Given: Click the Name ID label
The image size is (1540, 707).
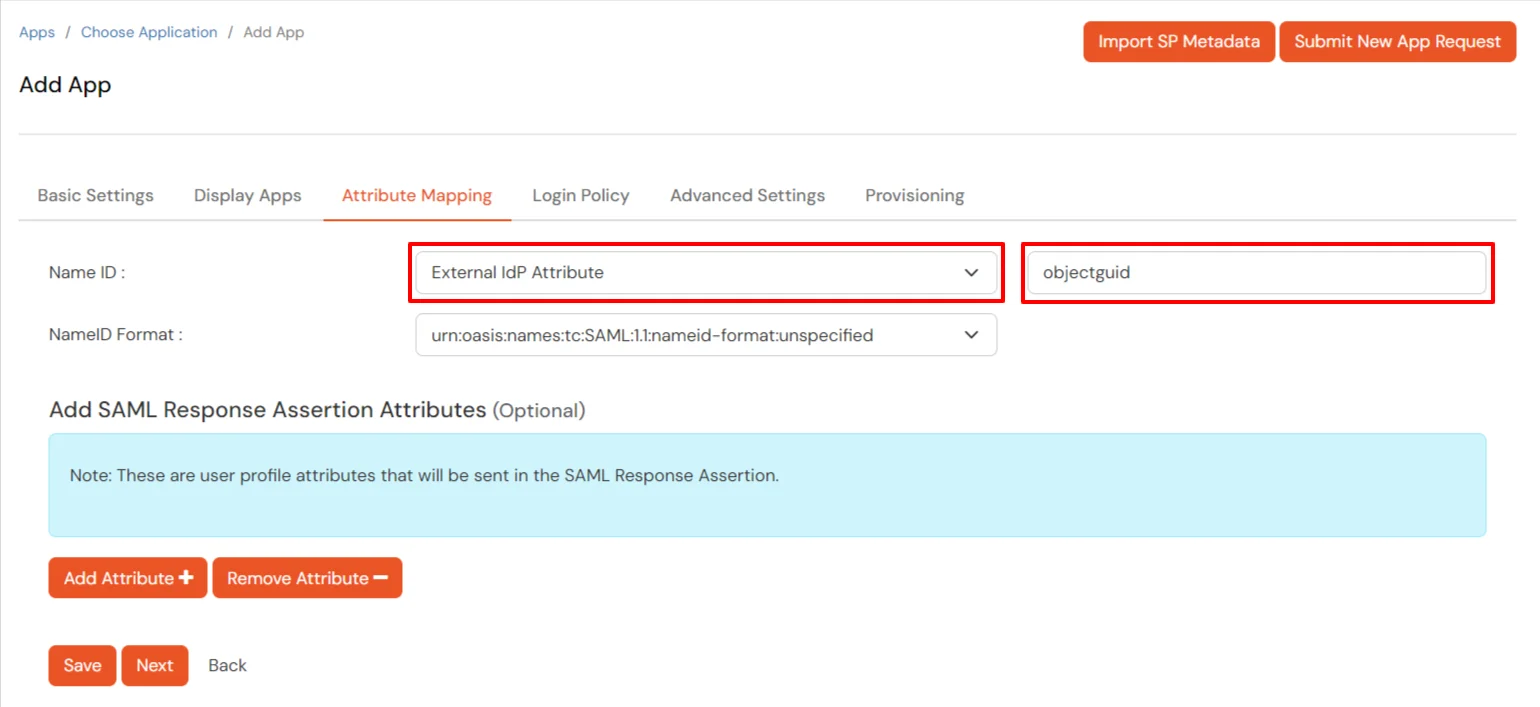Looking at the screenshot, I should click(x=87, y=272).
